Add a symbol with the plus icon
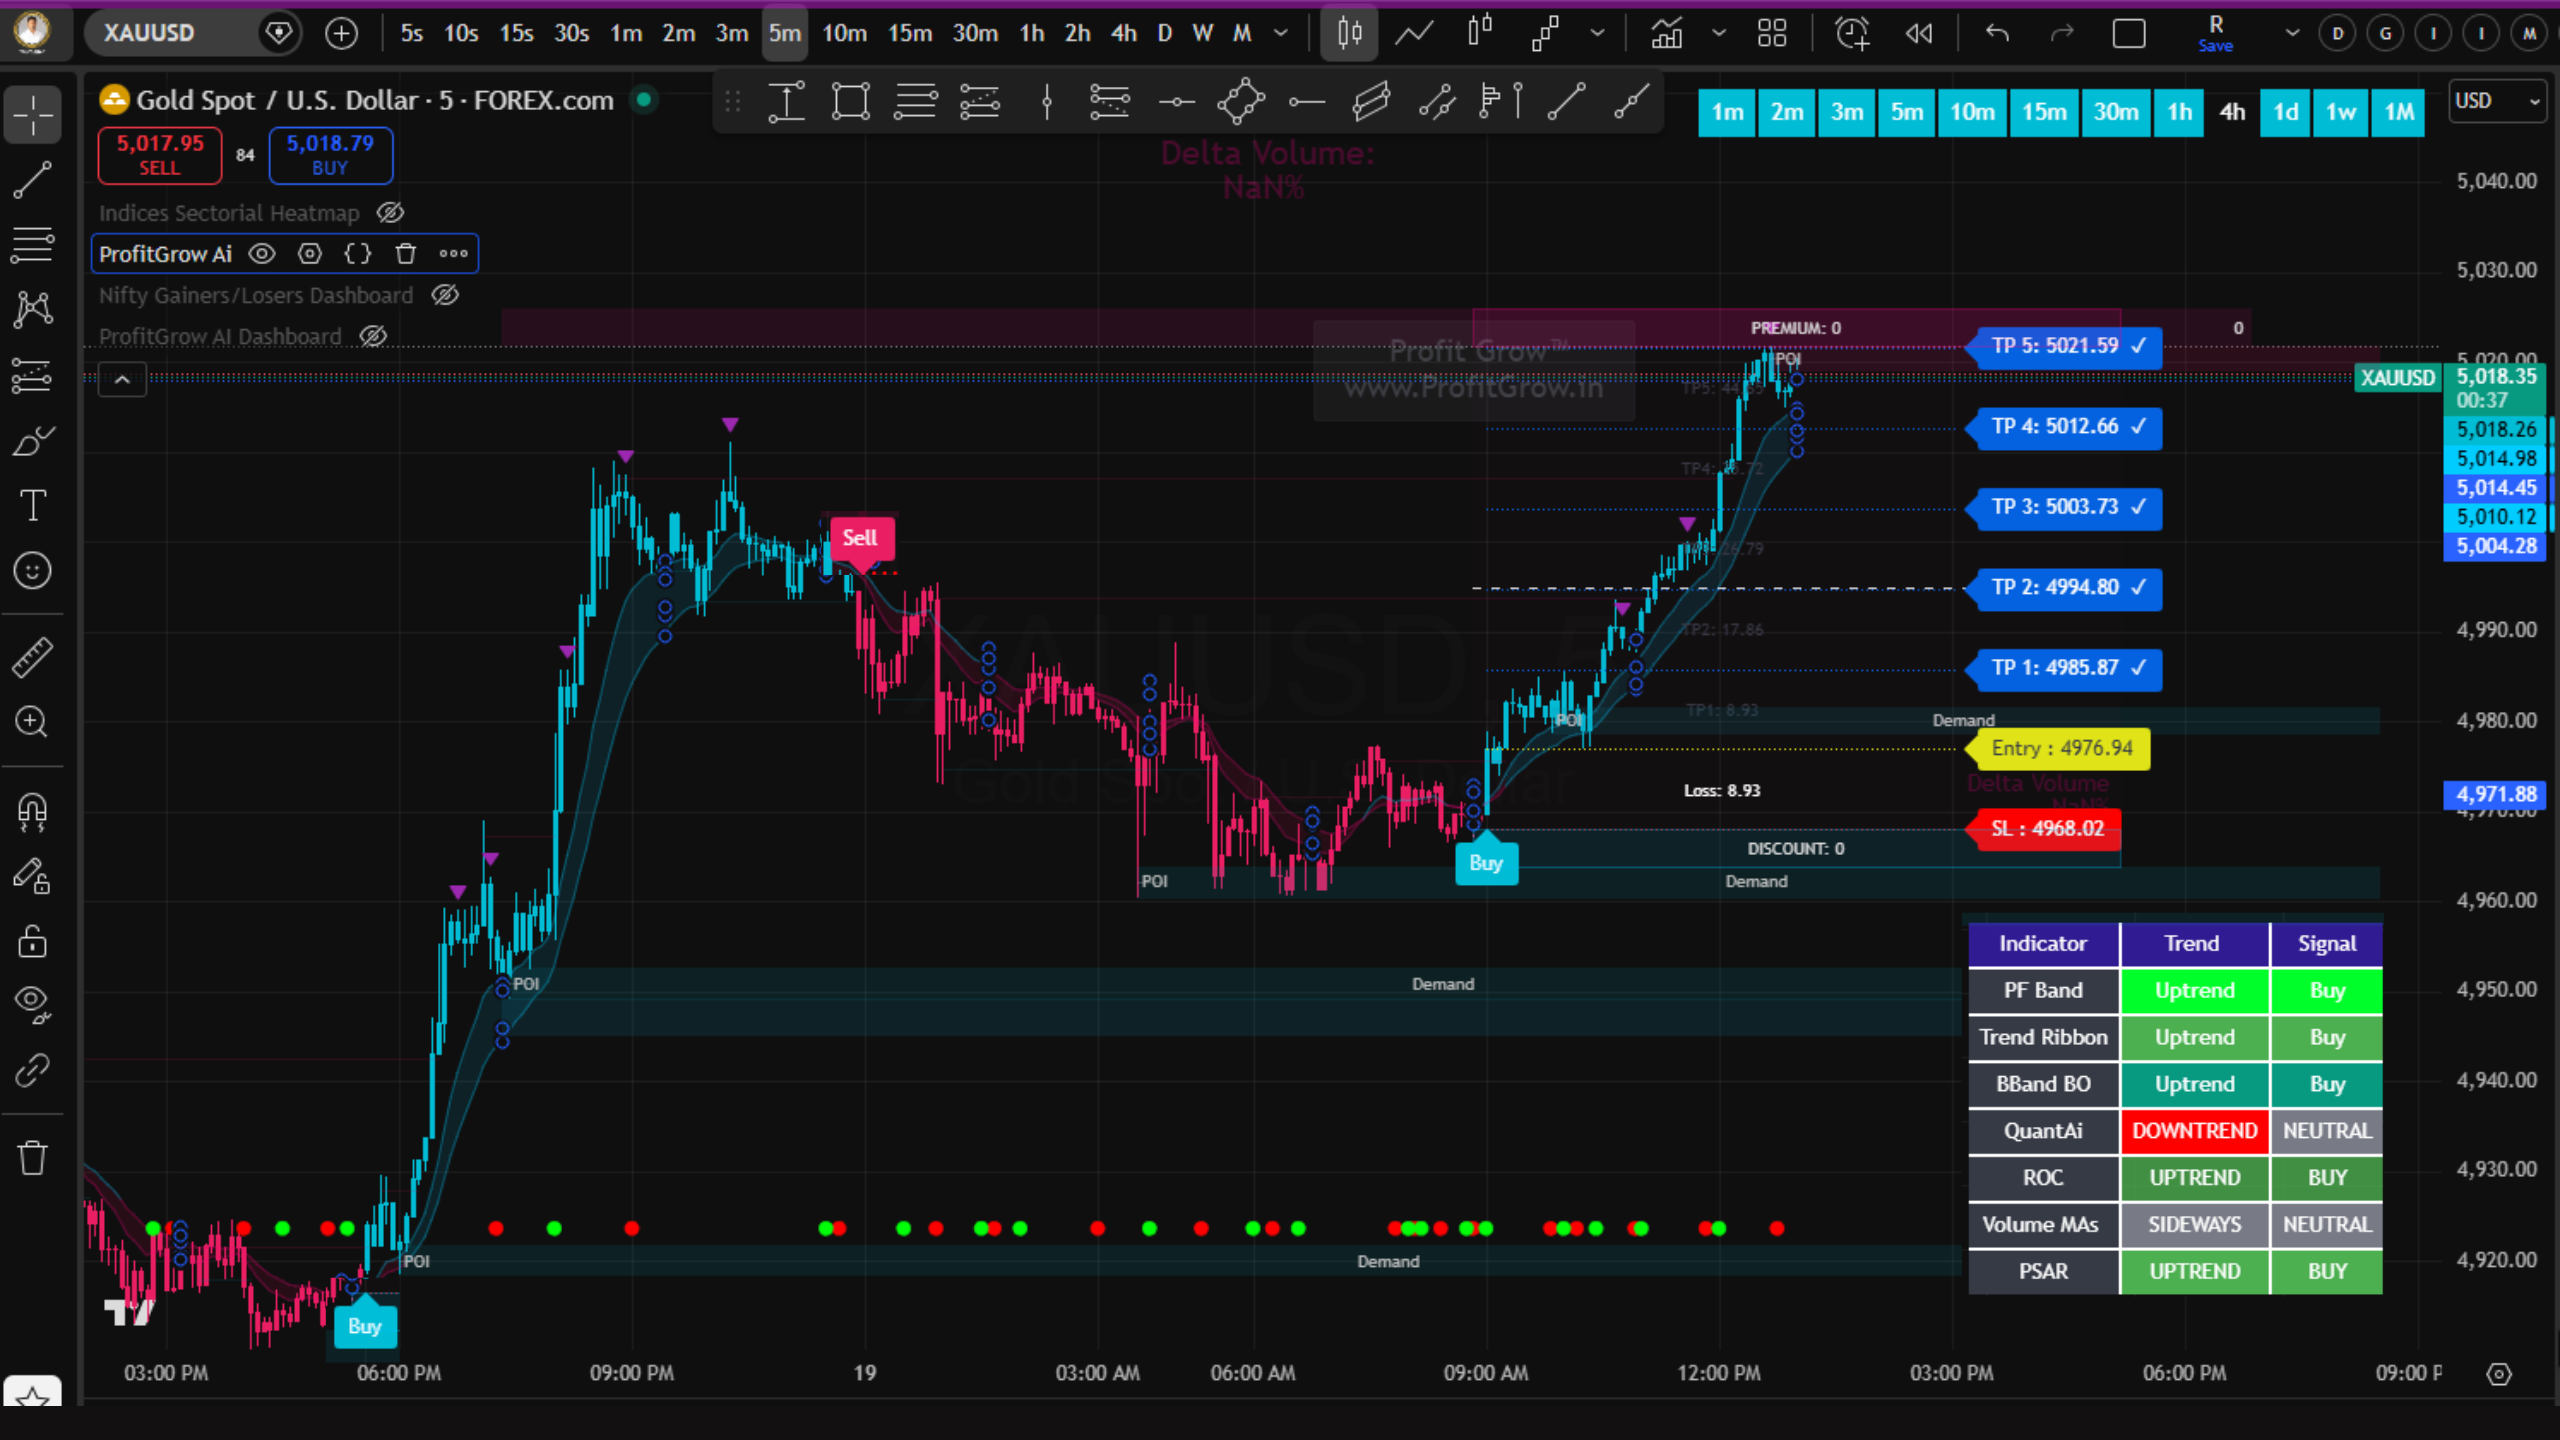The height and width of the screenshot is (1440, 2560). tap(341, 33)
